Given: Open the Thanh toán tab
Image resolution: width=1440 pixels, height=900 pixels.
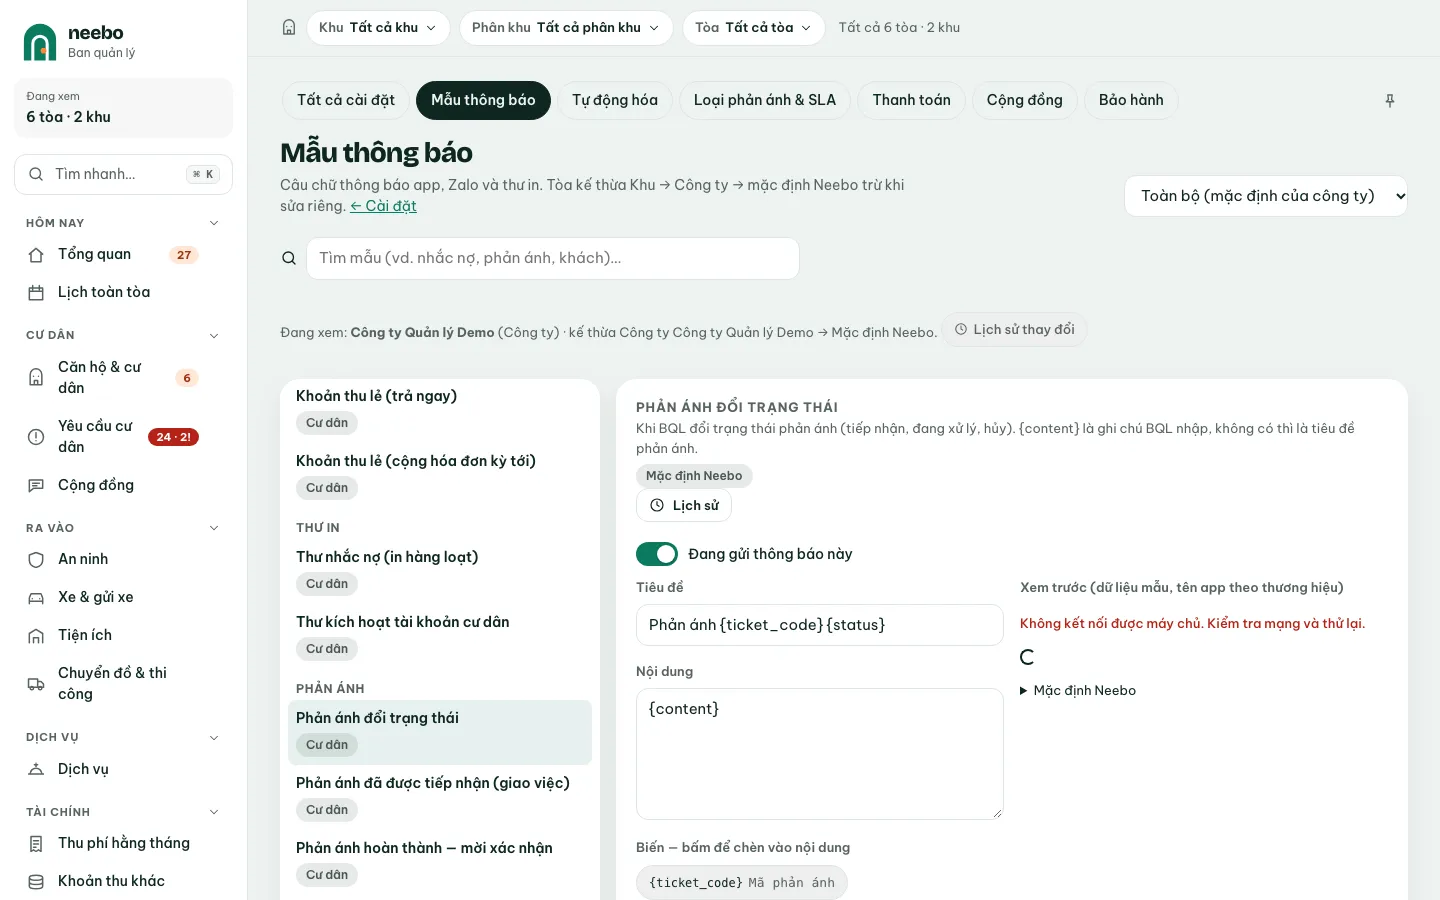Looking at the screenshot, I should 912,100.
